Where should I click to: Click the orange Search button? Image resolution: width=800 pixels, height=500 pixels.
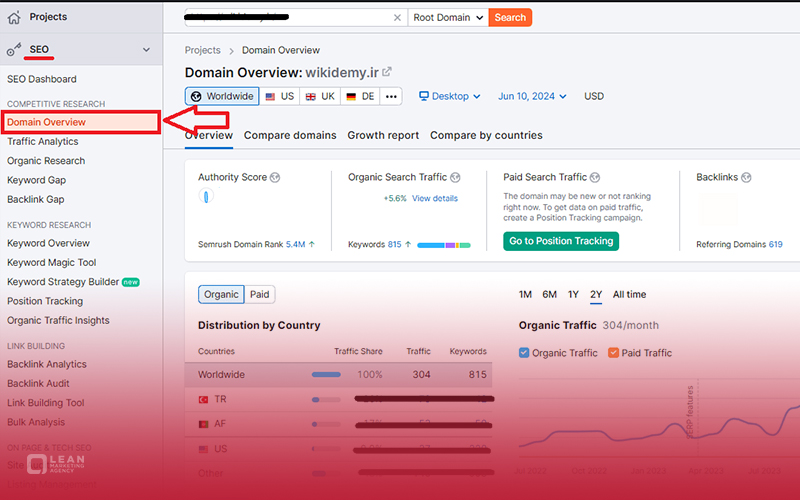[510, 17]
